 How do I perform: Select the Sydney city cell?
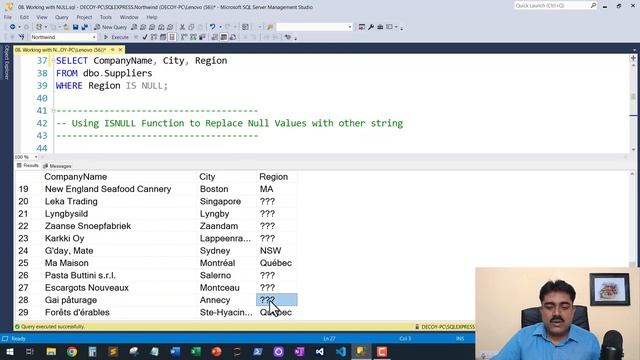[x=227, y=251]
